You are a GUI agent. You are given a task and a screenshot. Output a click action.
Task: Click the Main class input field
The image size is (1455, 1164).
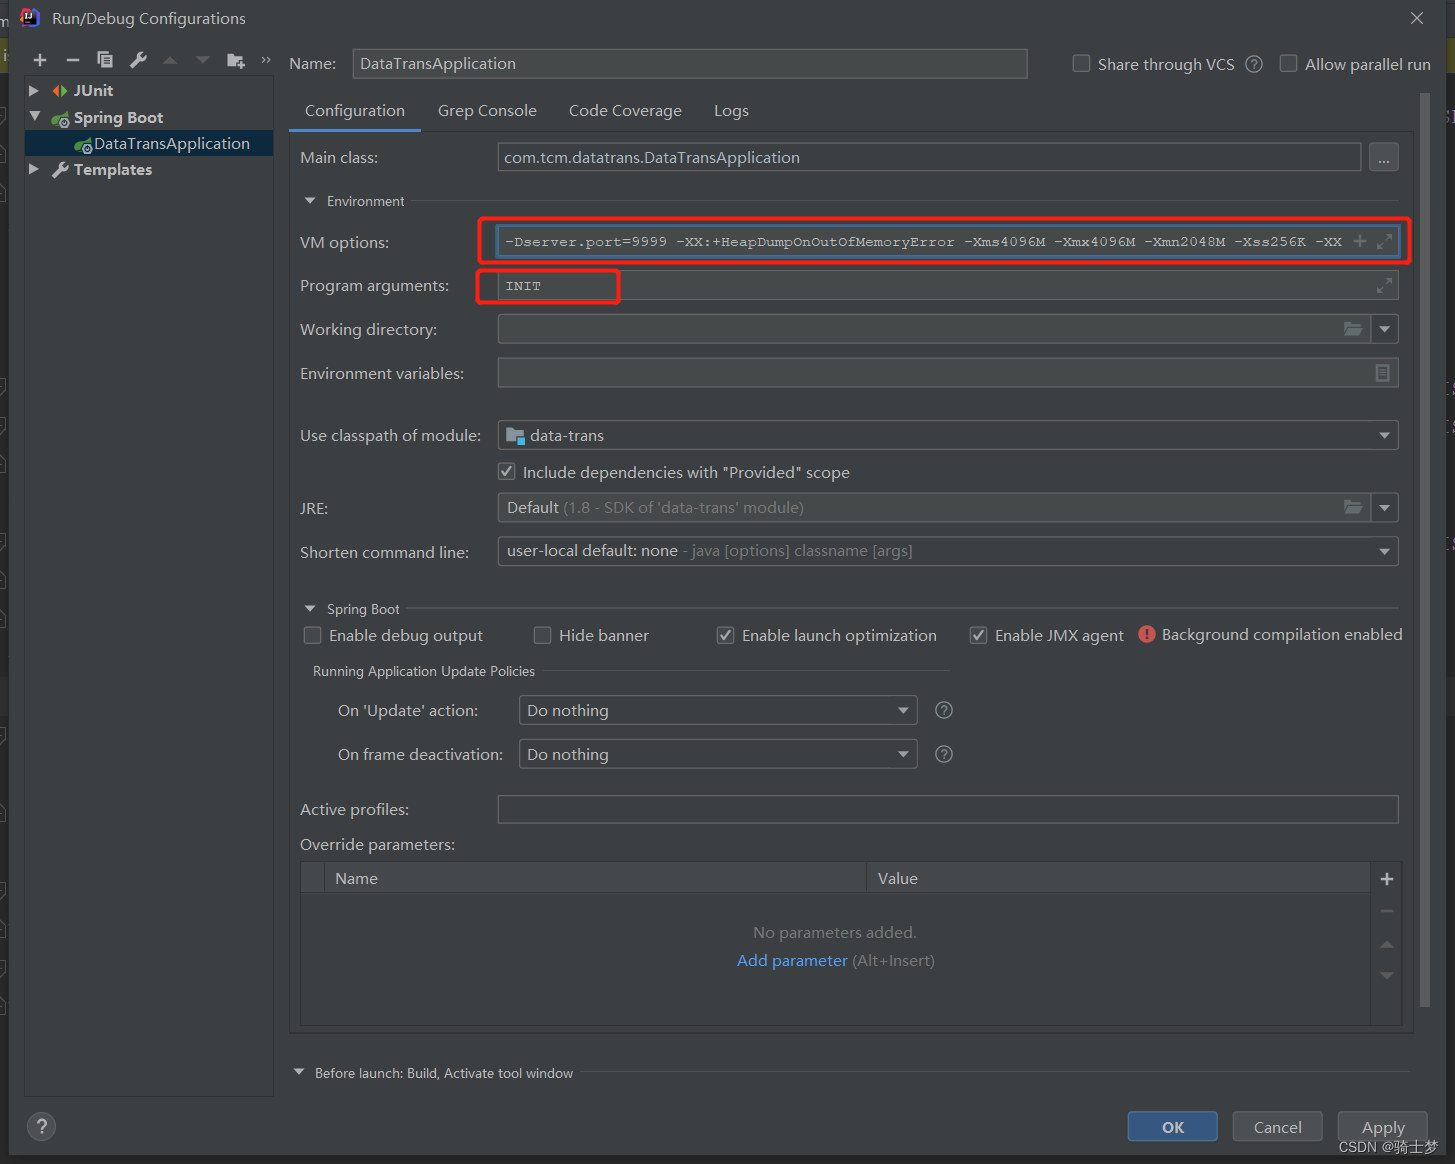[x=929, y=157]
